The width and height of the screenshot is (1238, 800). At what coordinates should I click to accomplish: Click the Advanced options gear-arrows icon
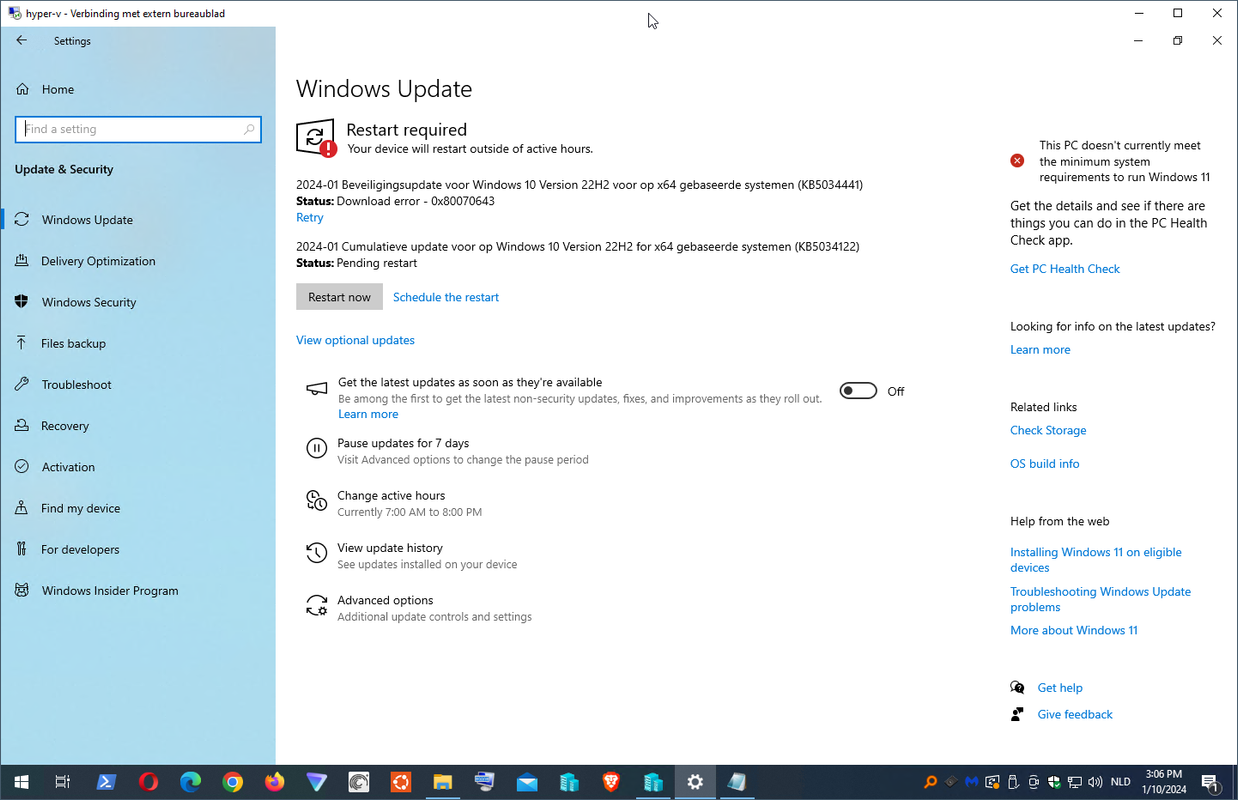pyautogui.click(x=316, y=606)
